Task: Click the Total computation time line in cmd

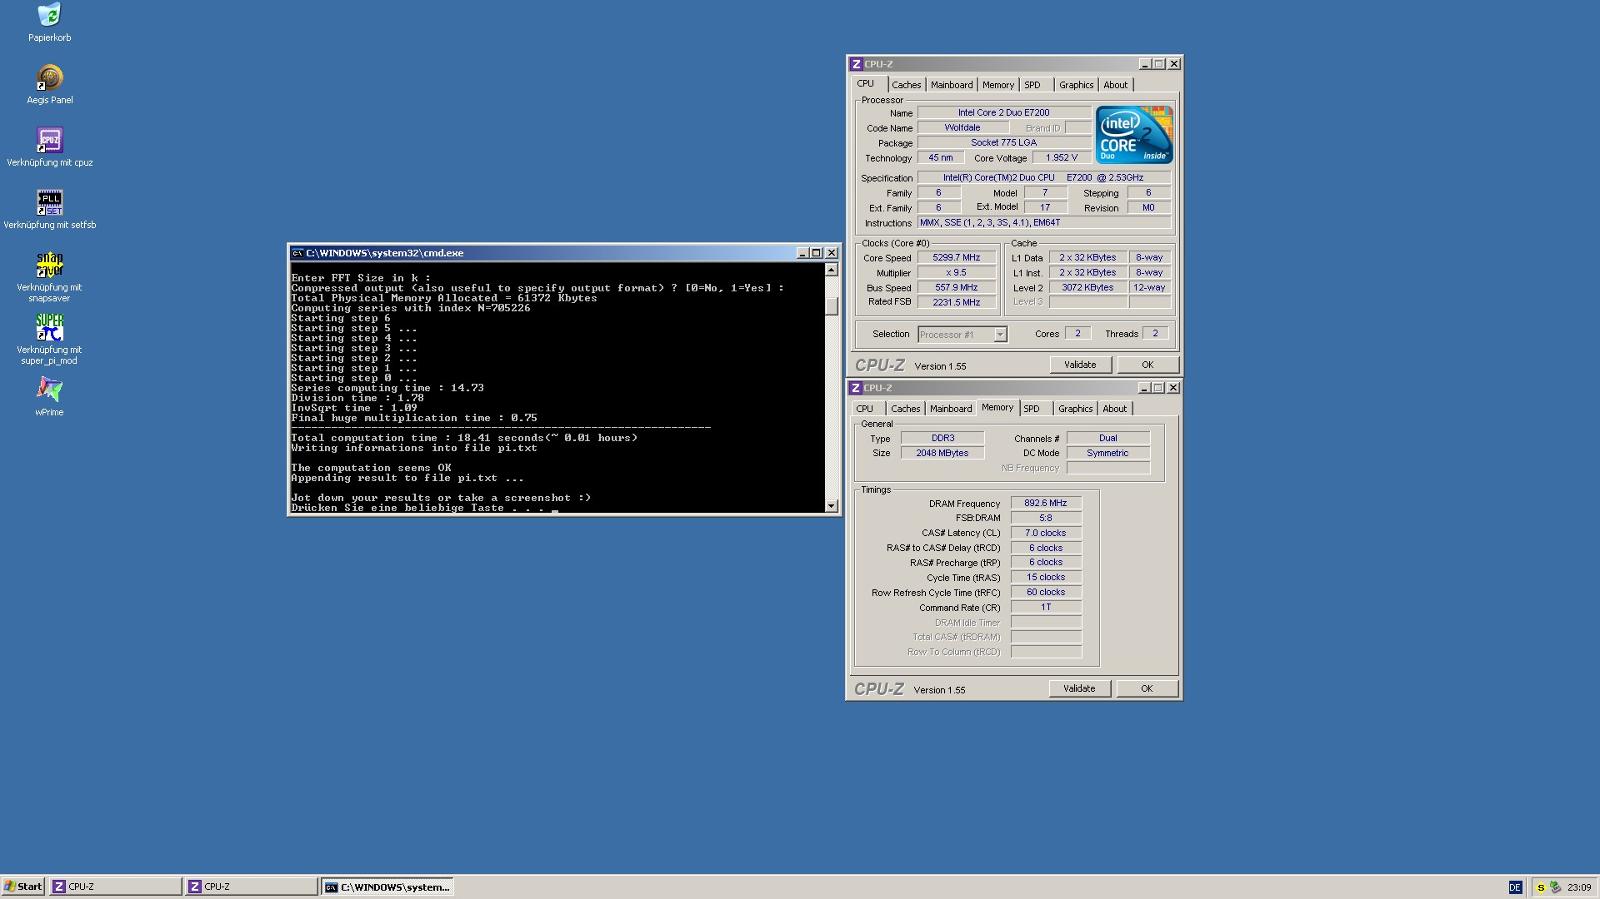Action: point(464,438)
